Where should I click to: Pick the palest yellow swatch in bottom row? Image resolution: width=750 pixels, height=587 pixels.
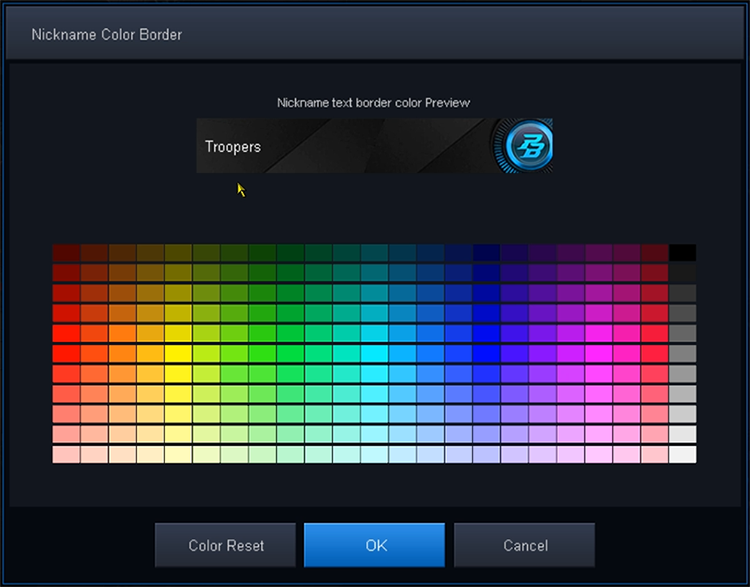[178, 454]
